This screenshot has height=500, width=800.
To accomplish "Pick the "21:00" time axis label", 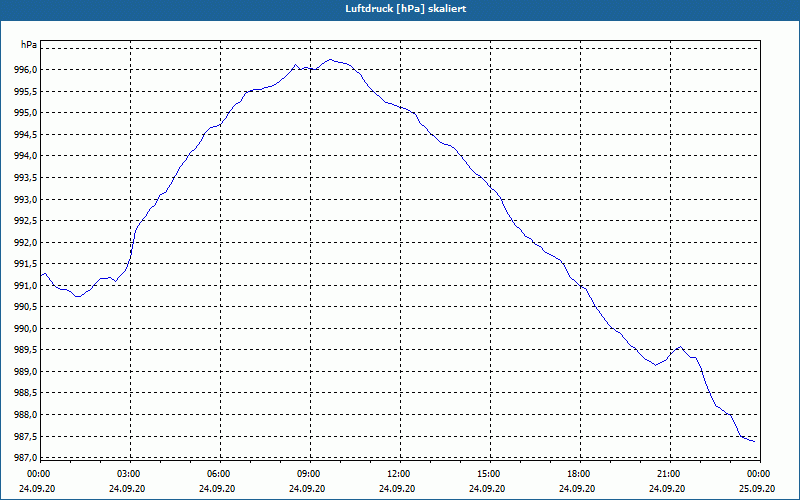I will (668, 474).
